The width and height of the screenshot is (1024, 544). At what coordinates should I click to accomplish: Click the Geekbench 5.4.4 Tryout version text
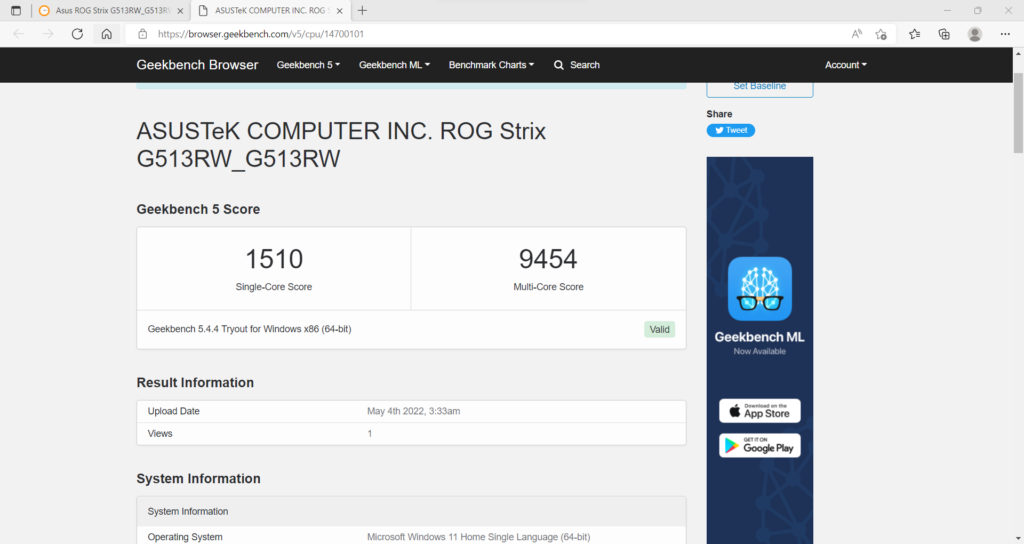tap(249, 329)
